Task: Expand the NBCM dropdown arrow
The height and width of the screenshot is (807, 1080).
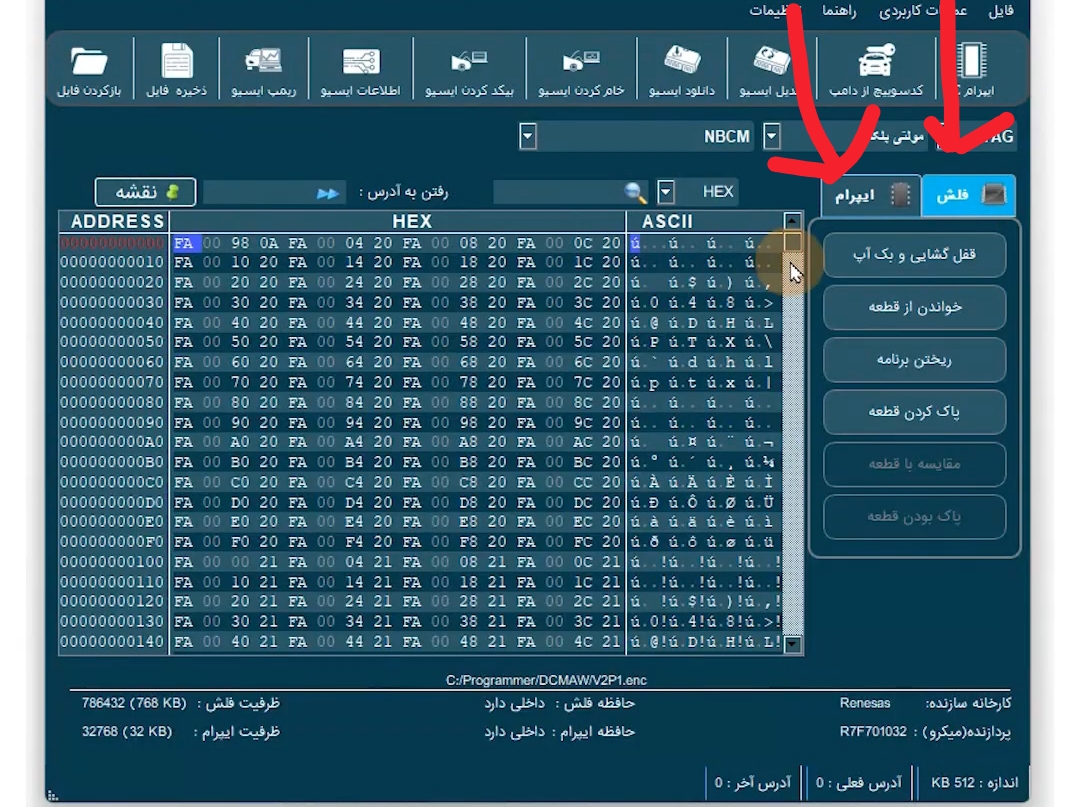Action: point(528,136)
